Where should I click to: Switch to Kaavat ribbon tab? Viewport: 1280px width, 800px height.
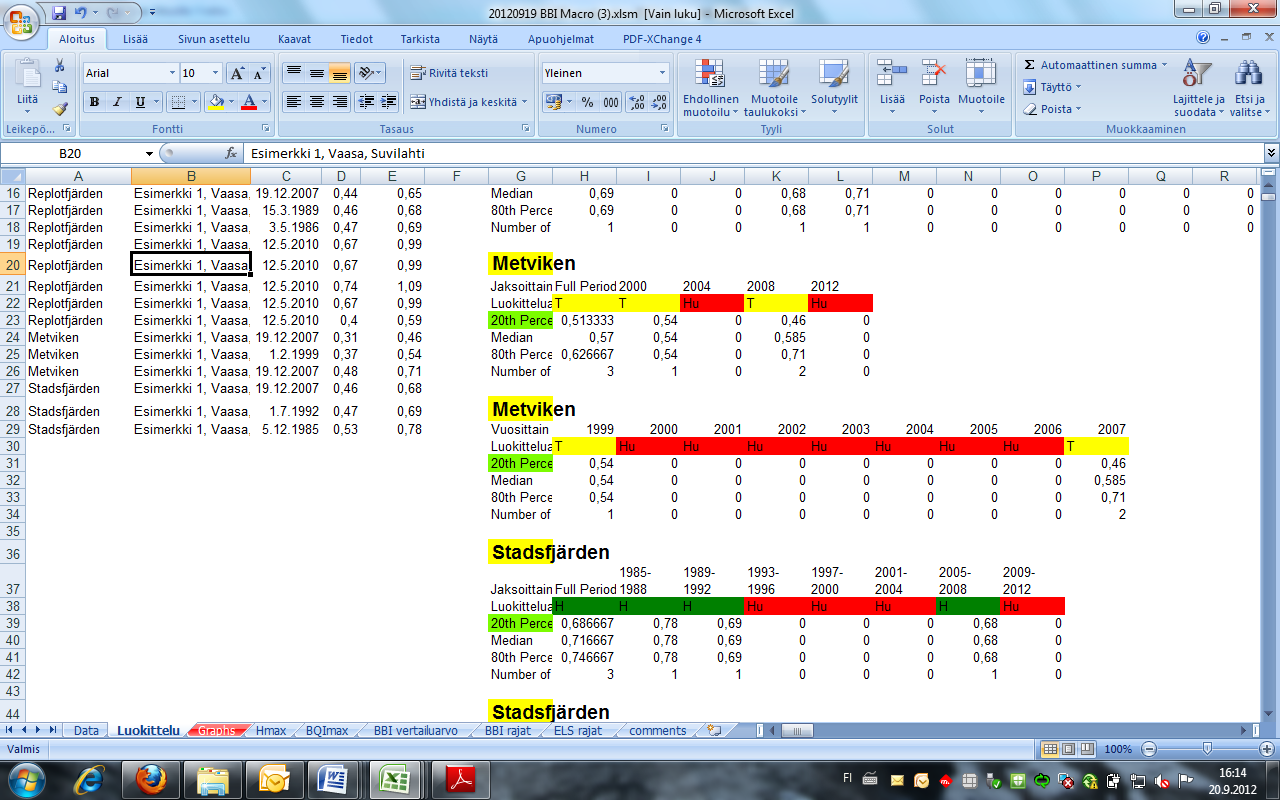click(295, 39)
